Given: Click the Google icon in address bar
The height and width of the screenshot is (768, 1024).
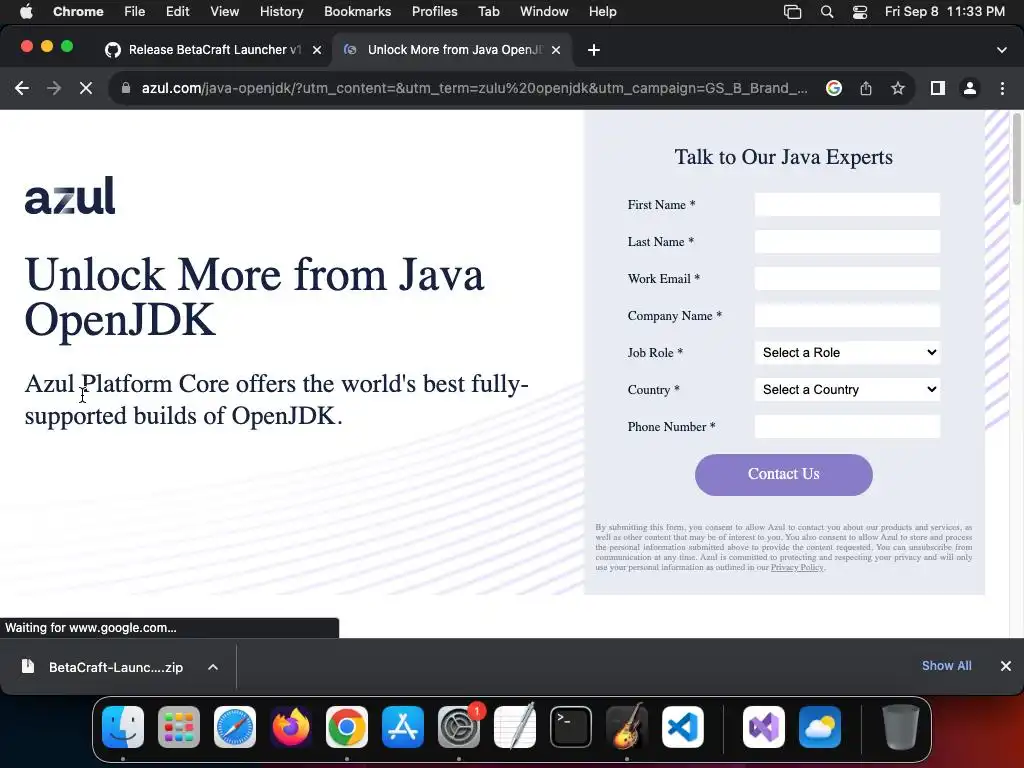Looking at the screenshot, I should point(834,88).
